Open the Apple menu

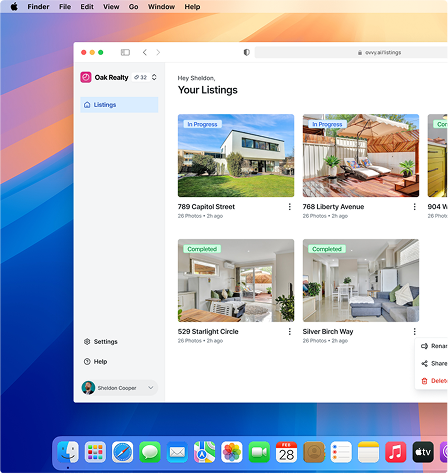[x=14, y=7]
